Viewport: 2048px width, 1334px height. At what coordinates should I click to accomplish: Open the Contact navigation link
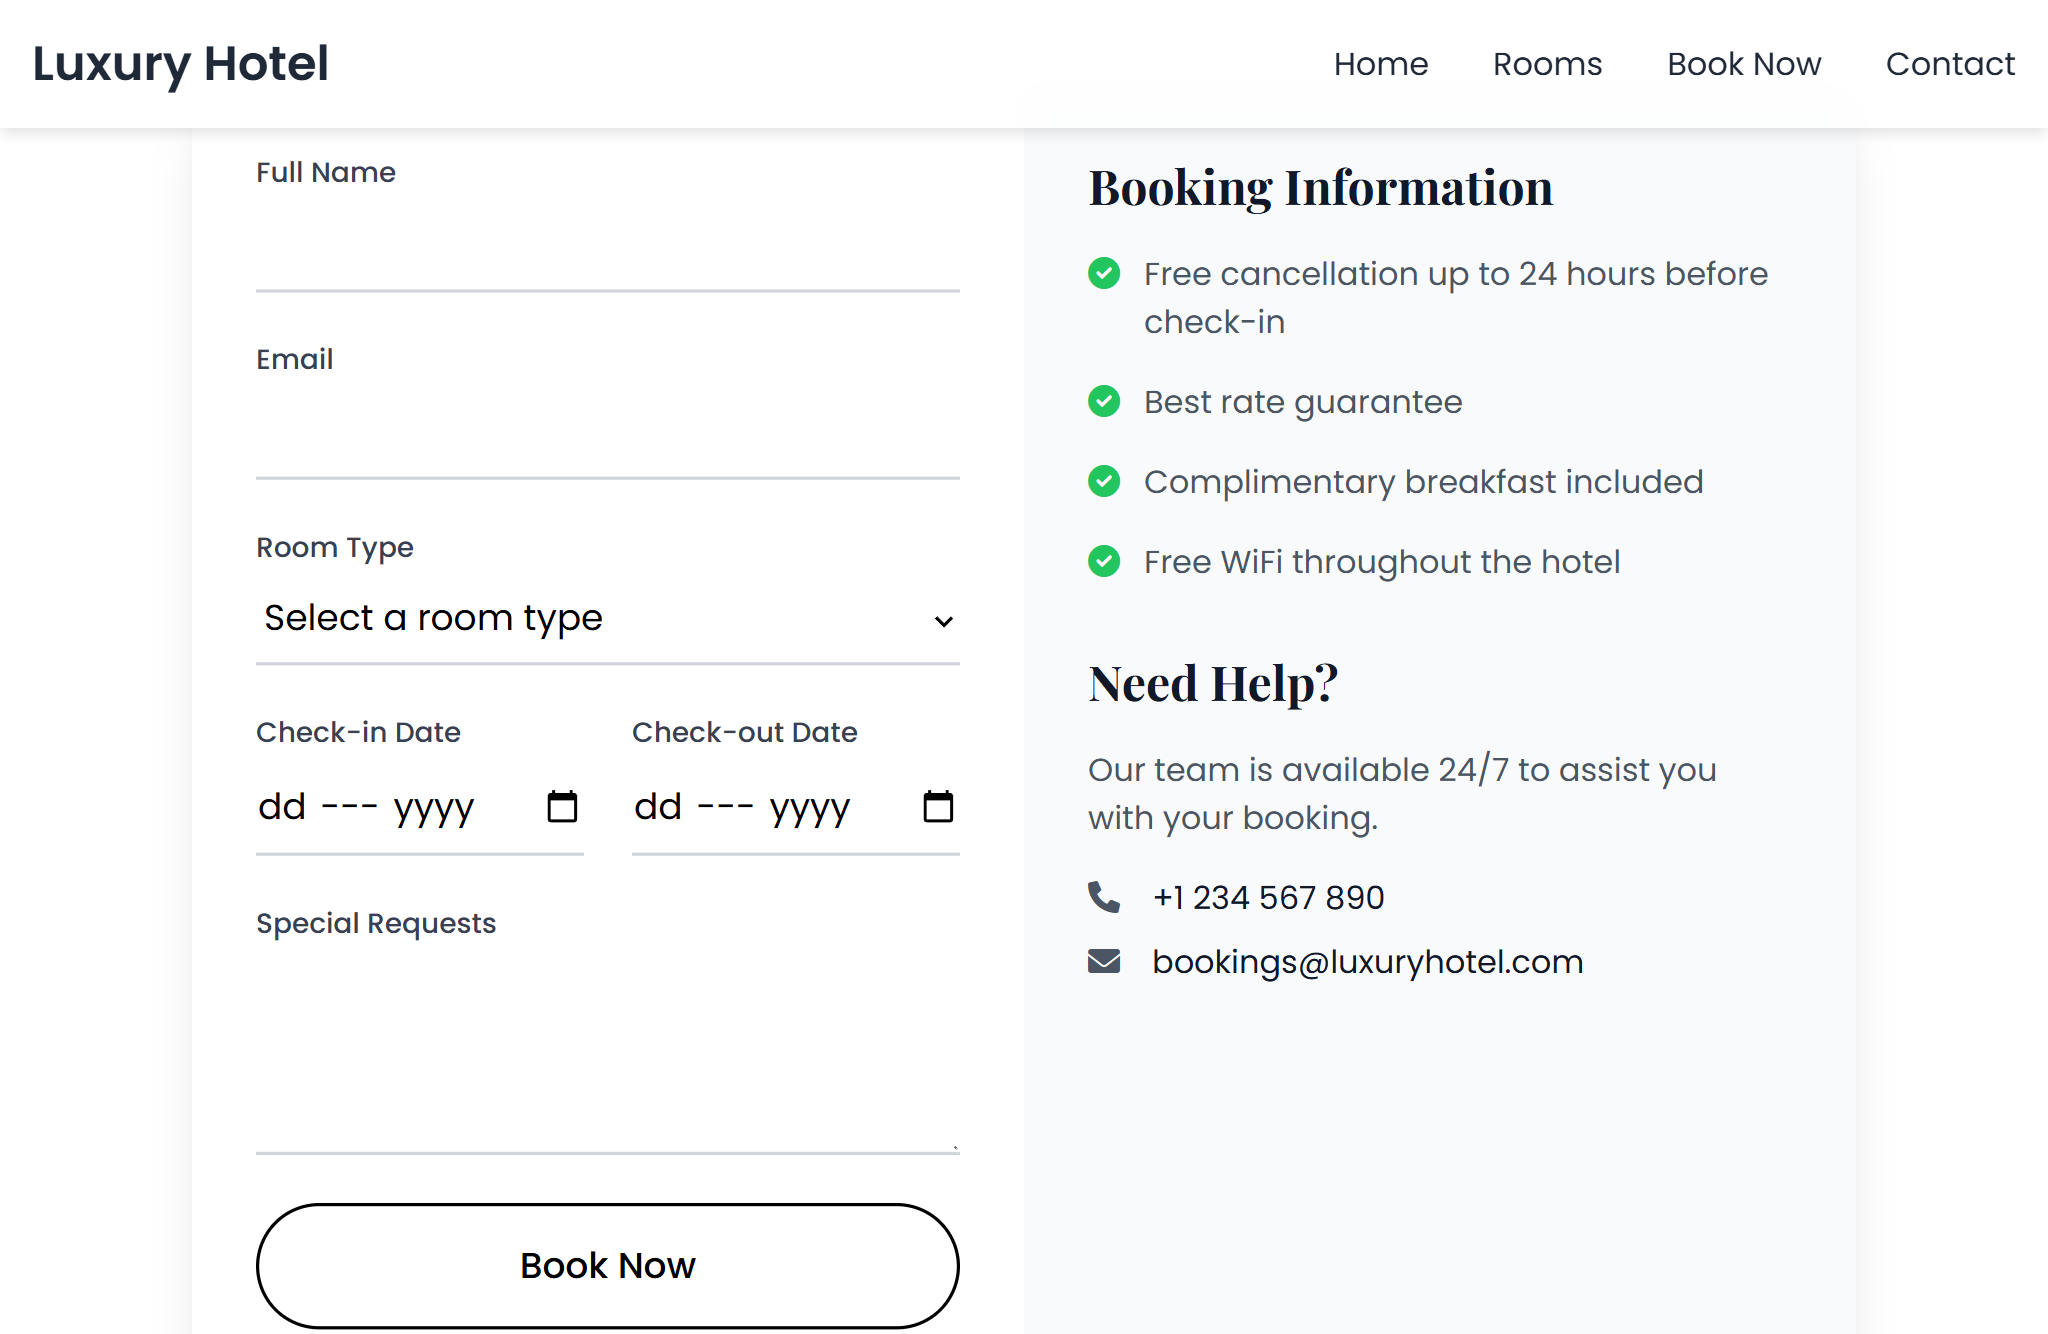1950,64
